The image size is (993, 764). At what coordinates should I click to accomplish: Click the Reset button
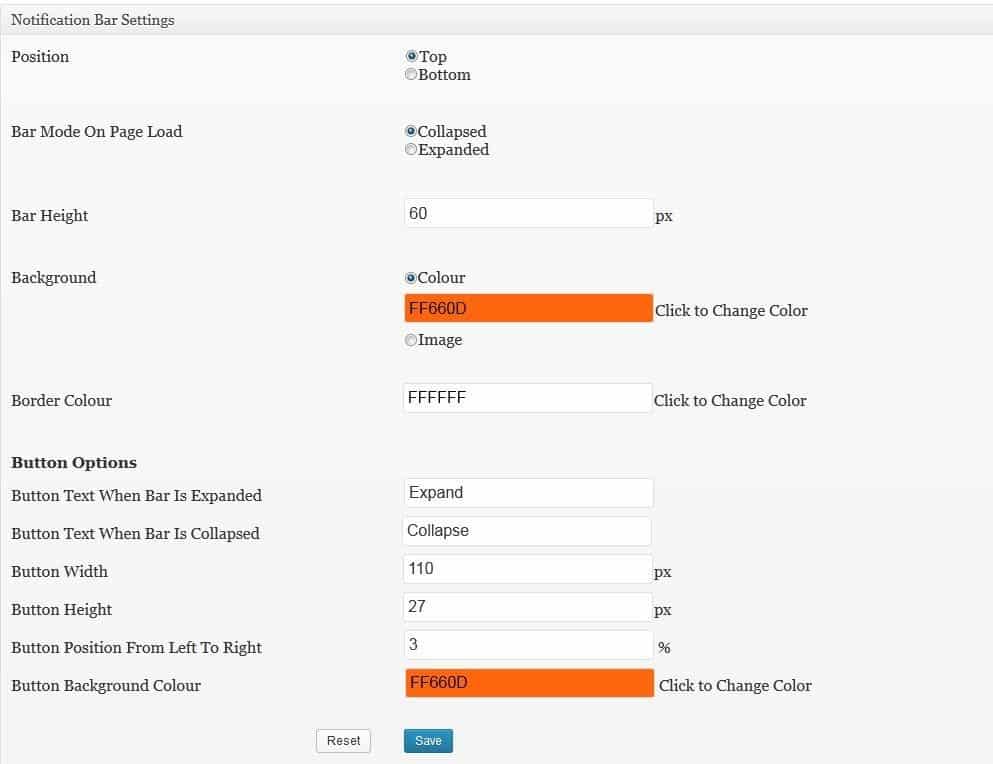pos(343,741)
